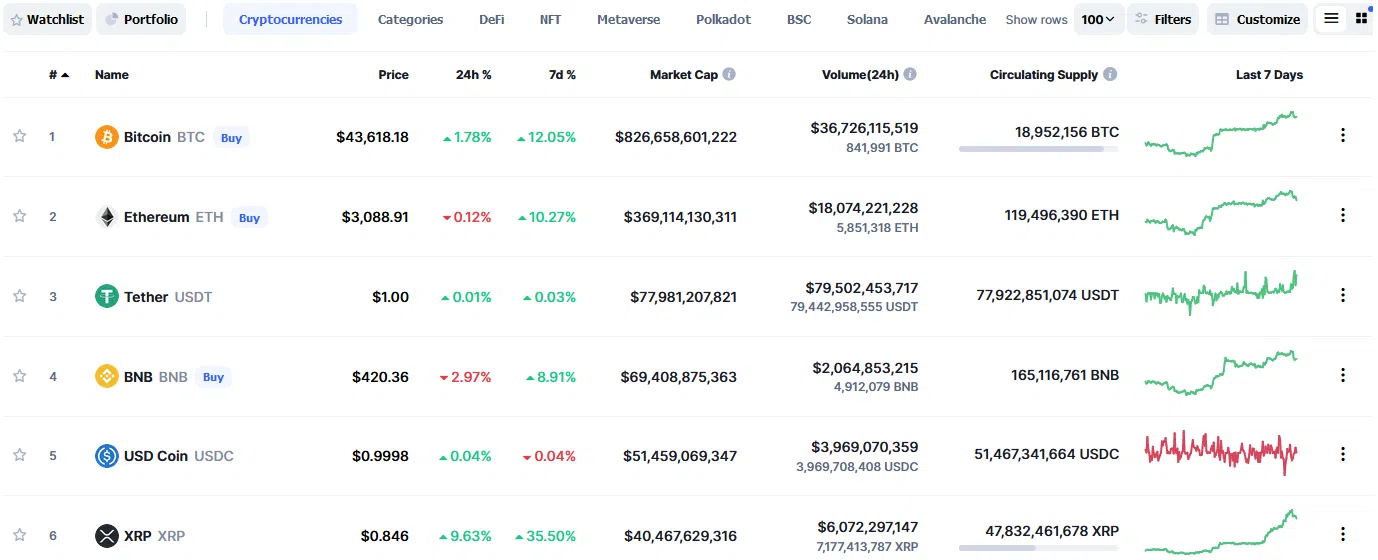This screenshot has width=1378, height=560.
Task: Open the Watchlist button
Action: pos(47,19)
